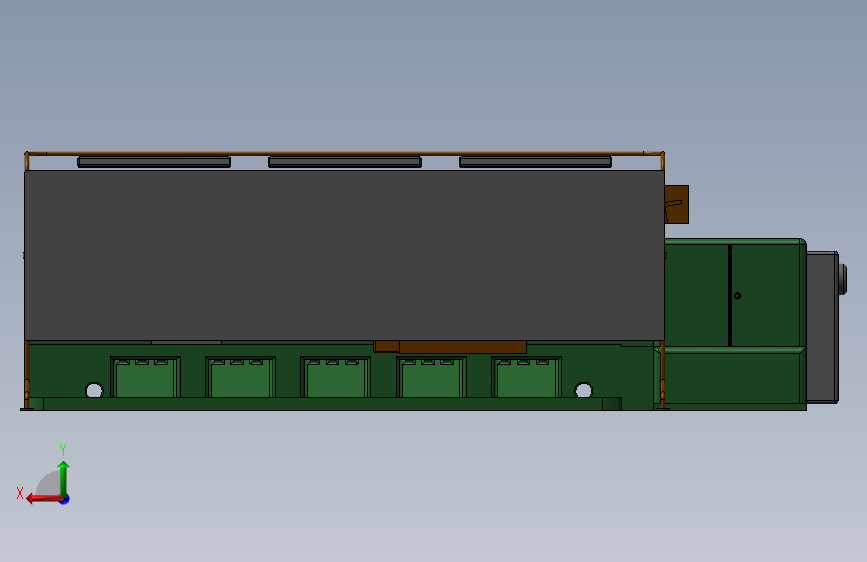
Task: Select the brown strip under the gray panel
Action: (x=450, y=347)
